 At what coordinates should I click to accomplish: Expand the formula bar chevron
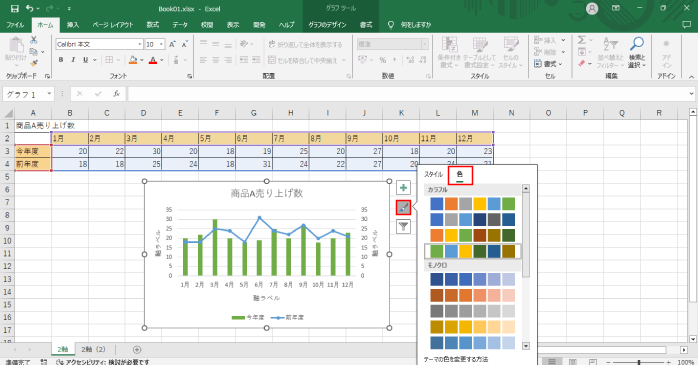pyautogui.click(x=691, y=94)
